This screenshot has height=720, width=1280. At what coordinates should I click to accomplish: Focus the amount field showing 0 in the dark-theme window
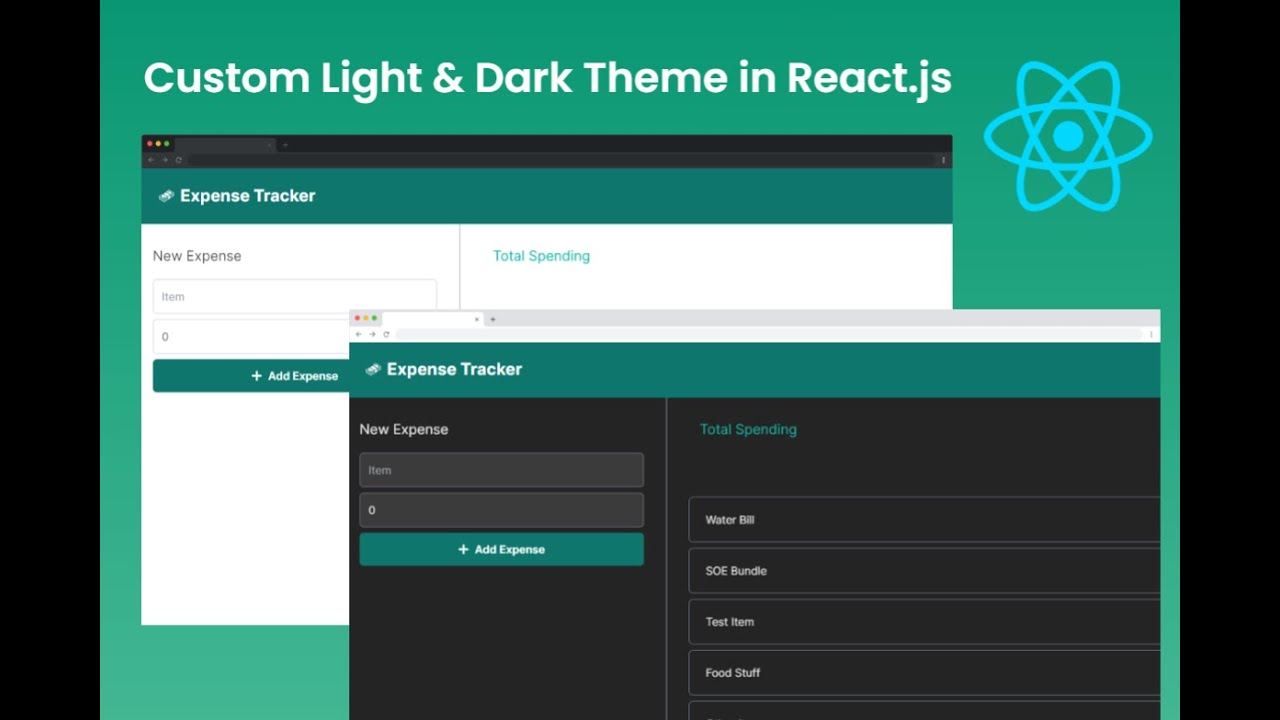tap(501, 510)
